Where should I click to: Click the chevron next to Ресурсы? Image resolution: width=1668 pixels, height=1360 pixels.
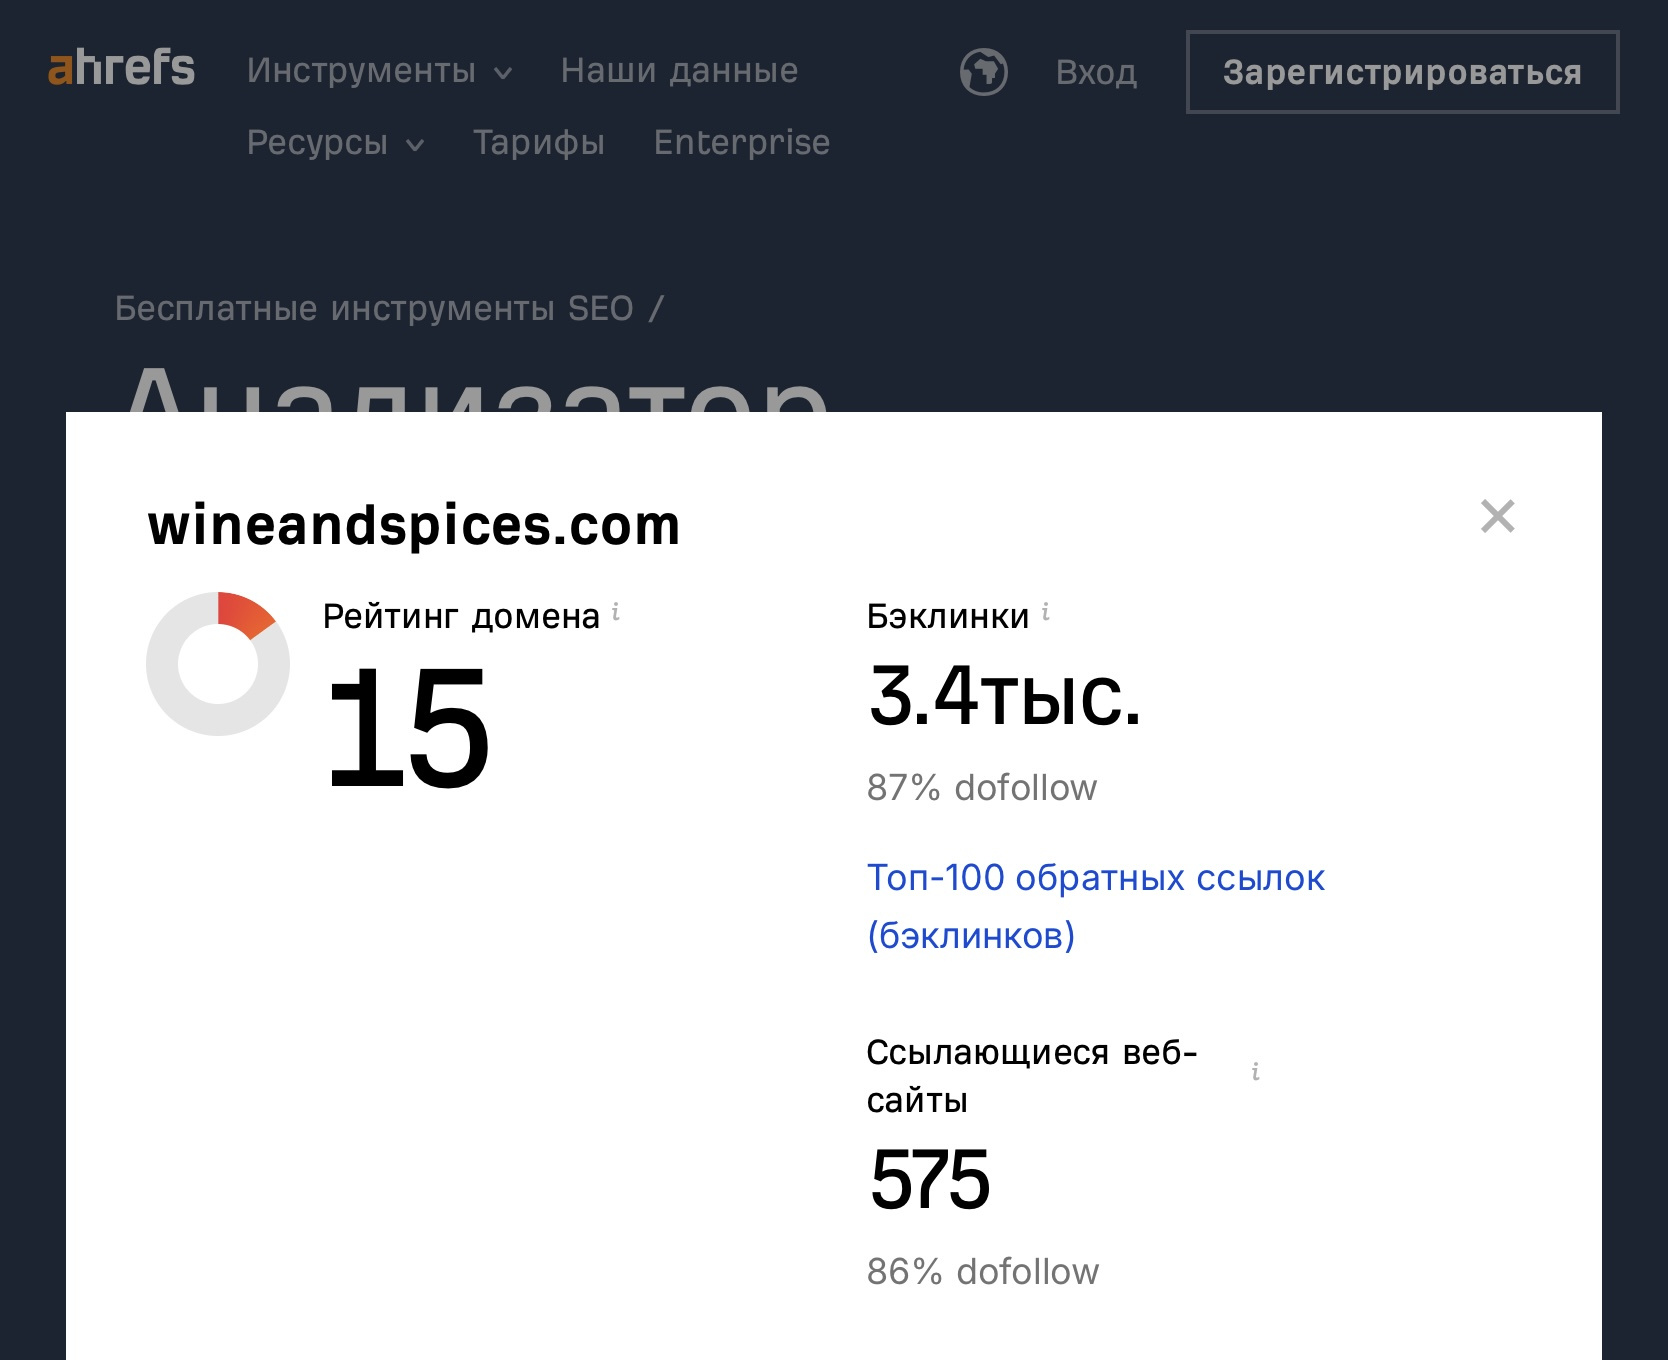[x=415, y=145]
